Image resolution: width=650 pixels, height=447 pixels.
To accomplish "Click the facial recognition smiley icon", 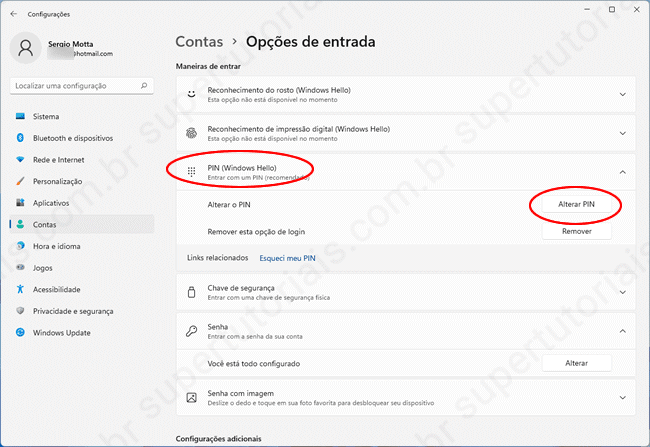I will pyautogui.click(x=192, y=95).
